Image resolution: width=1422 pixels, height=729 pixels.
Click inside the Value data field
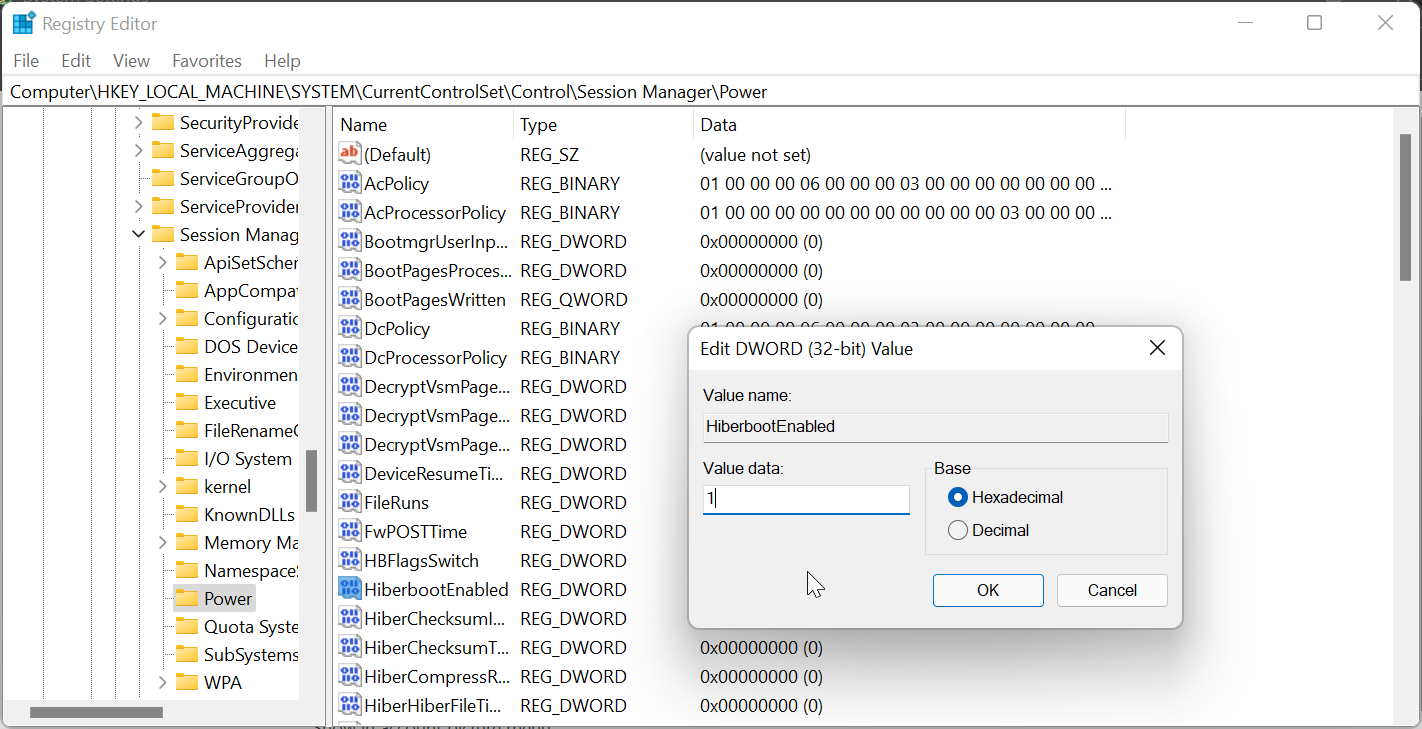point(806,499)
